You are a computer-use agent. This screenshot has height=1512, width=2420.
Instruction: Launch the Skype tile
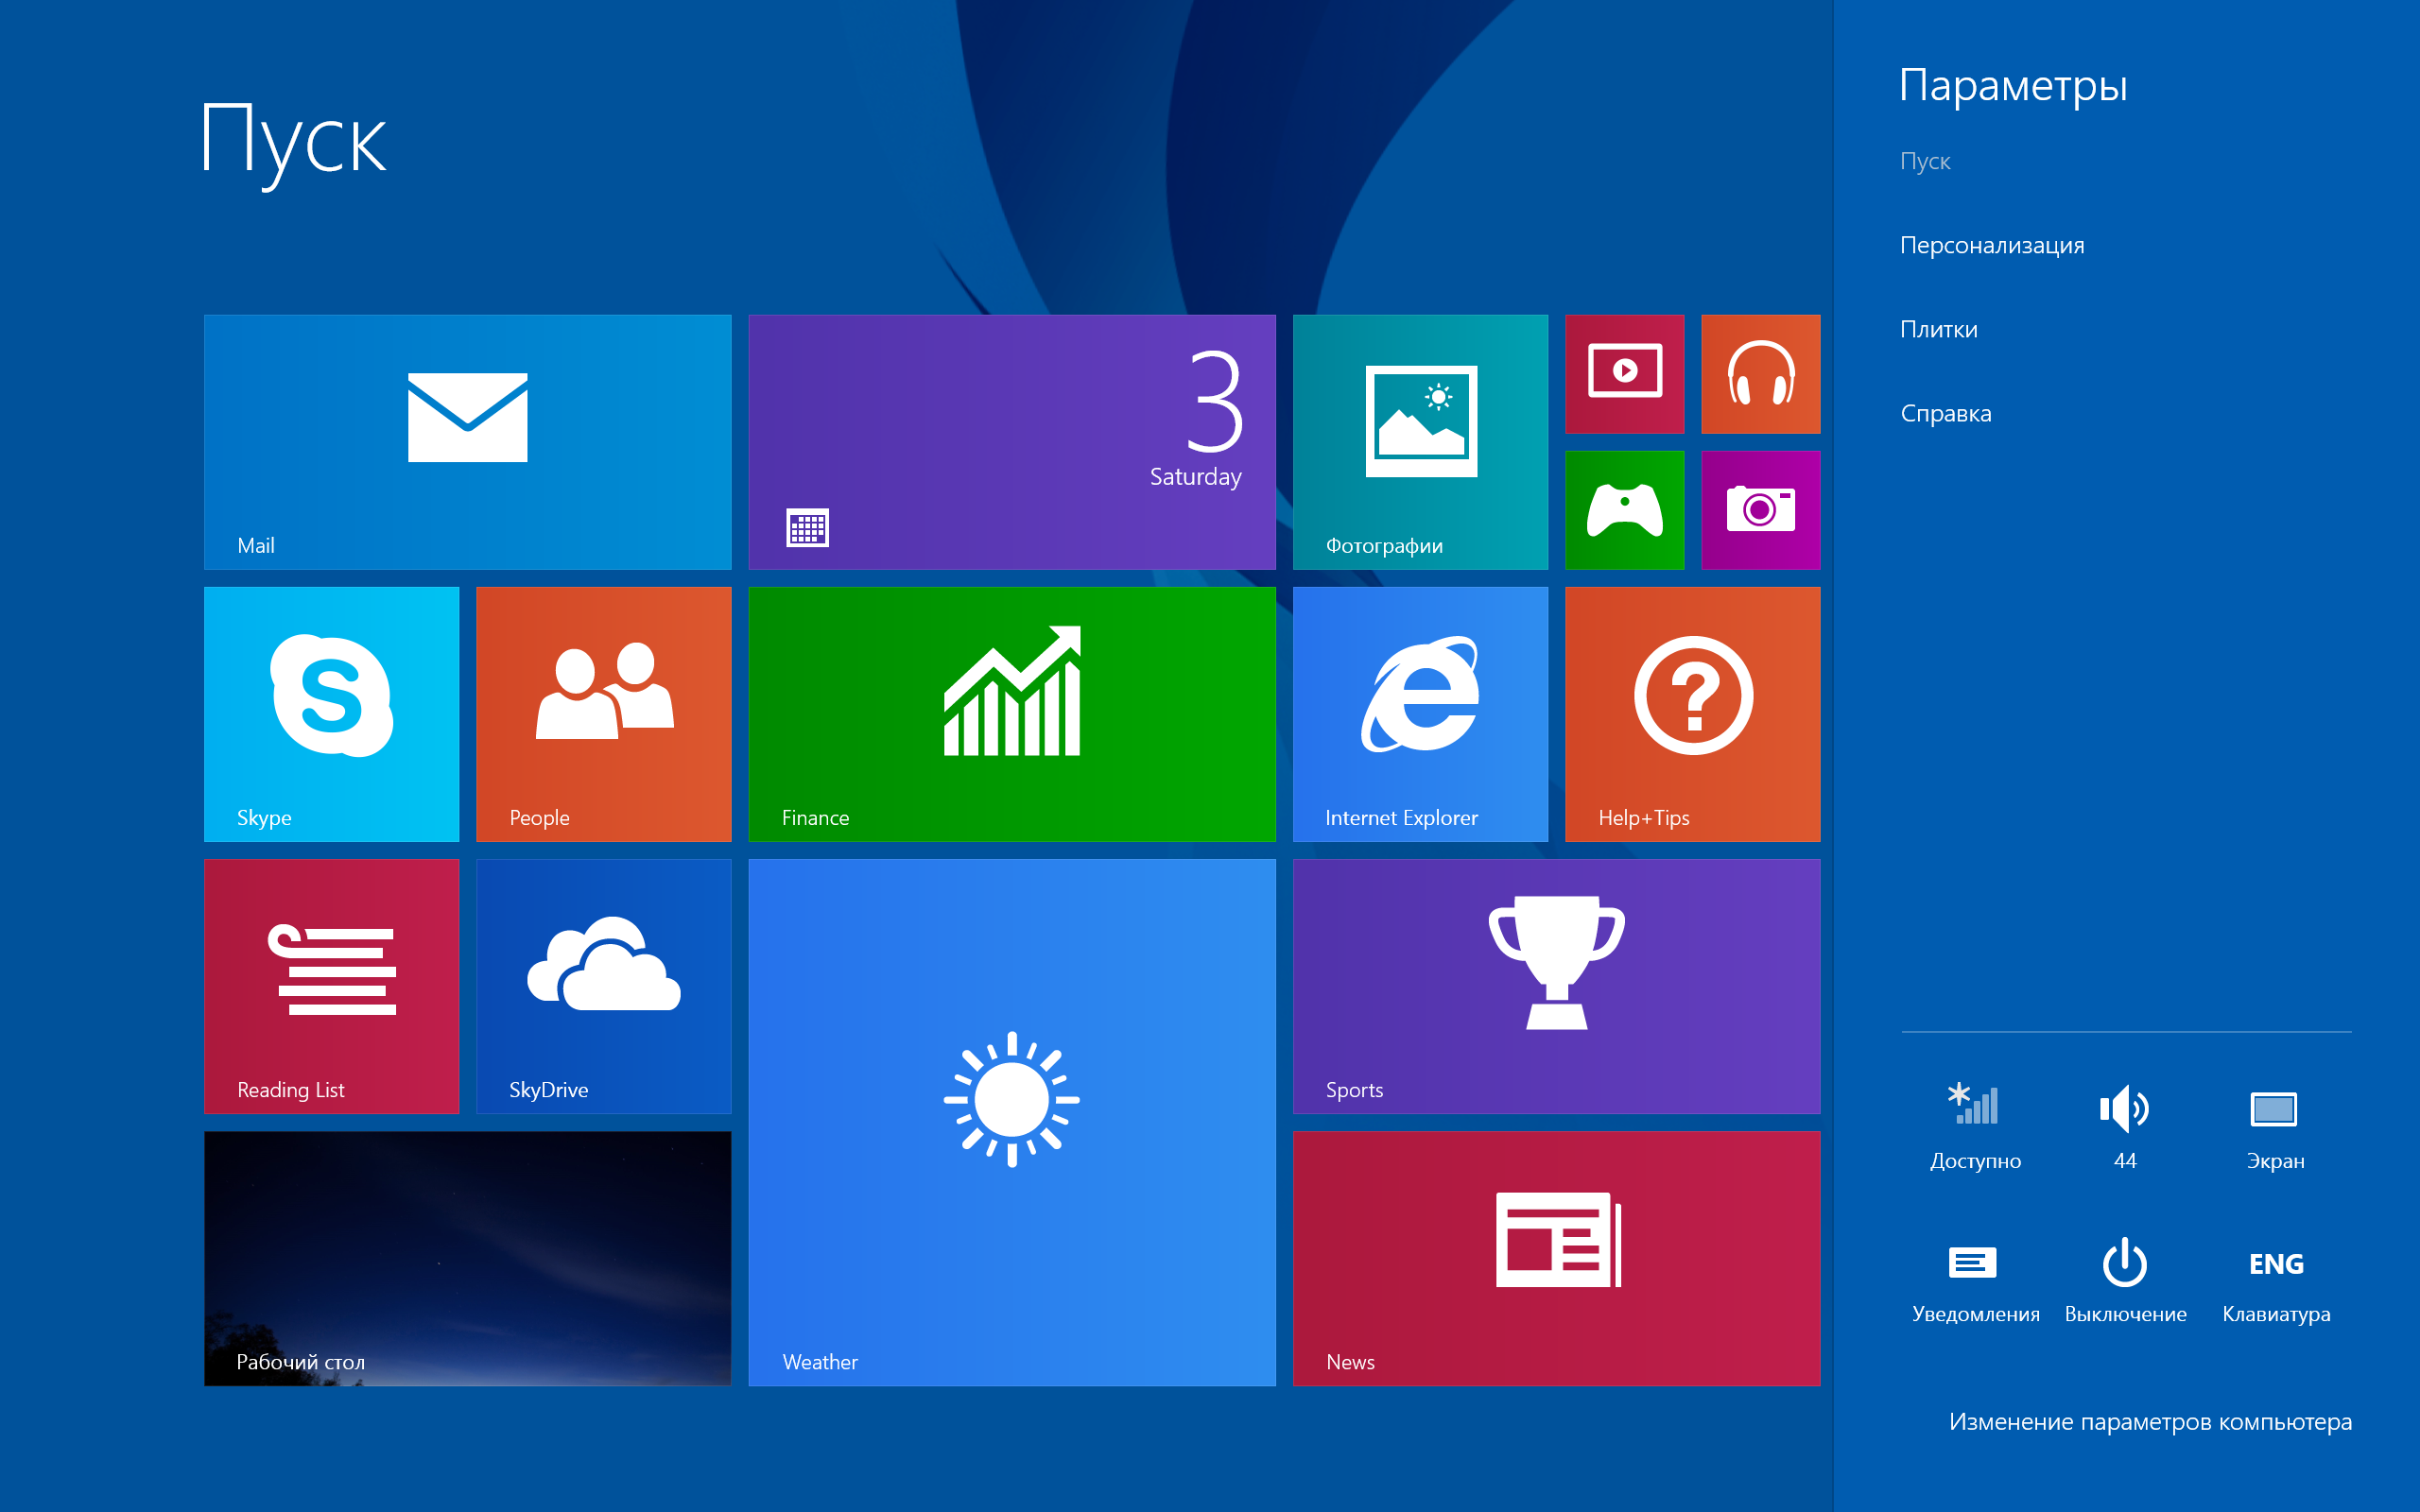coord(331,714)
